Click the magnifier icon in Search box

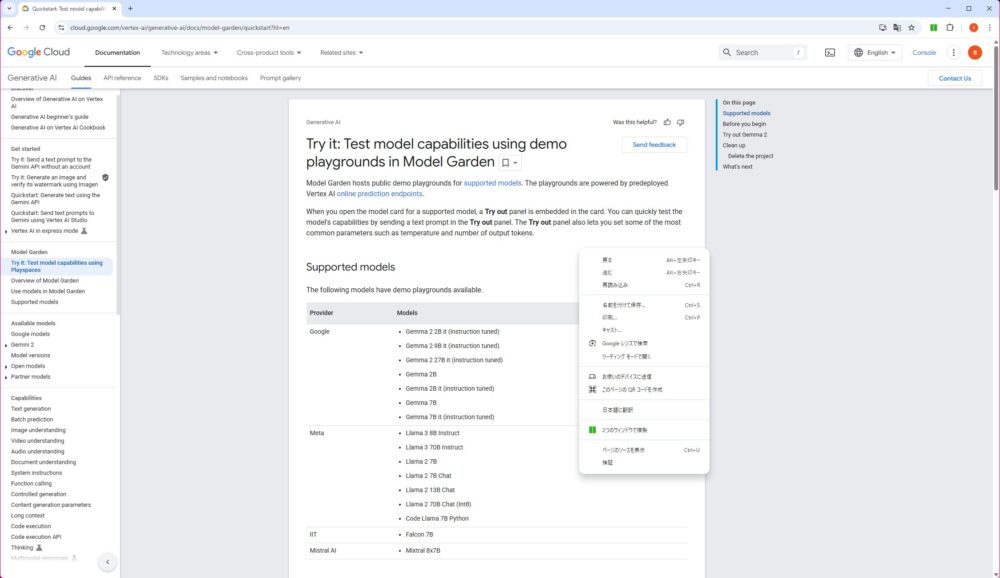(726, 52)
